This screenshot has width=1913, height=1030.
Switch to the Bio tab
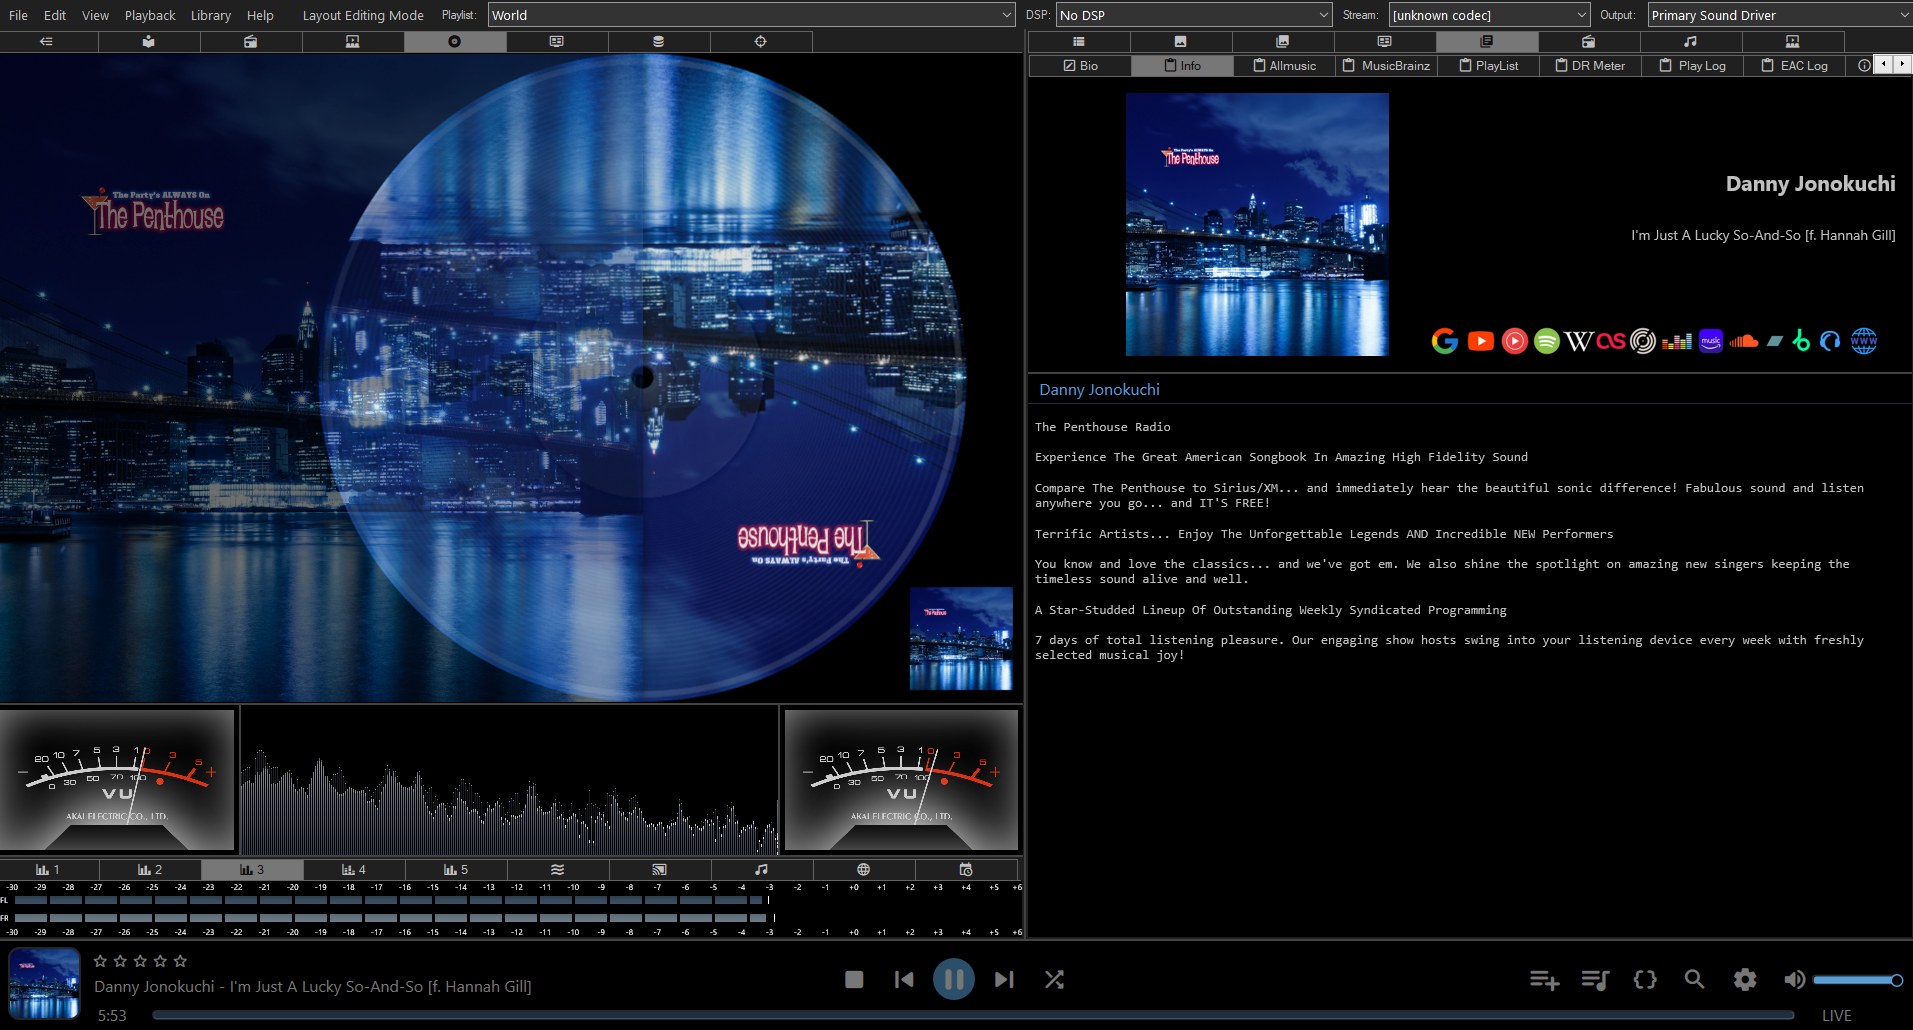[x=1080, y=66]
